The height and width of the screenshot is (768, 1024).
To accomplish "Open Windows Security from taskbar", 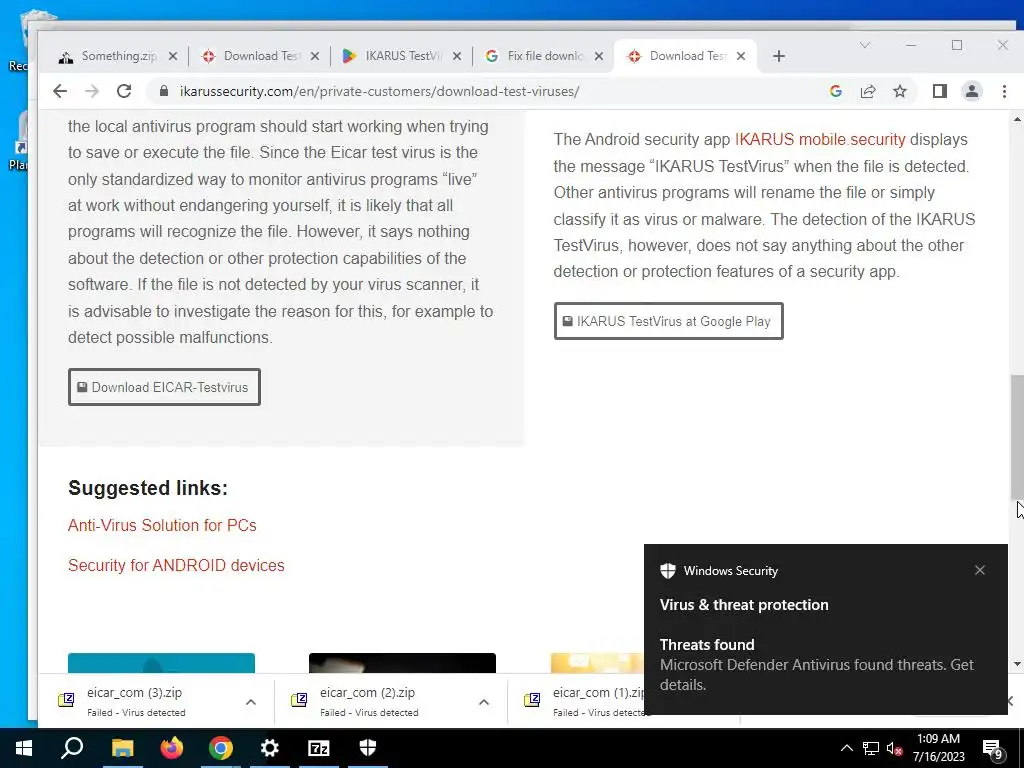I will click(x=368, y=748).
